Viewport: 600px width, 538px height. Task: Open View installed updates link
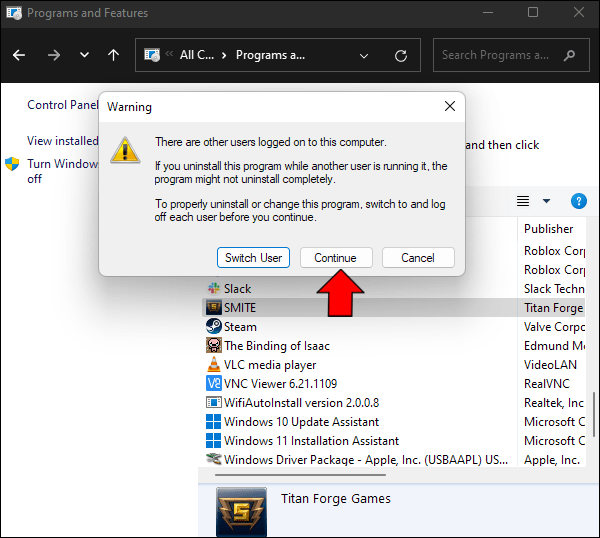[x=63, y=141]
